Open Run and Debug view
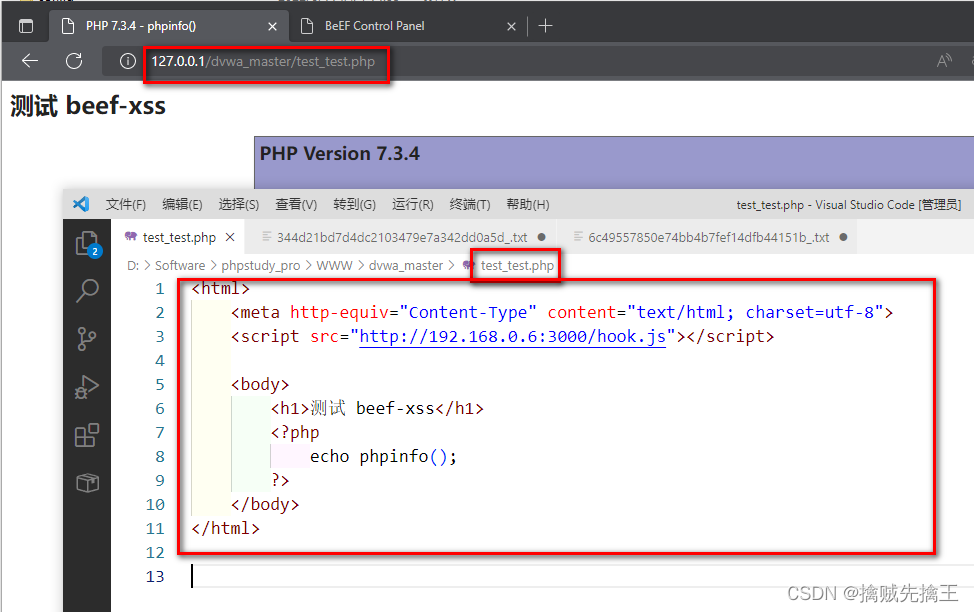 click(86, 387)
